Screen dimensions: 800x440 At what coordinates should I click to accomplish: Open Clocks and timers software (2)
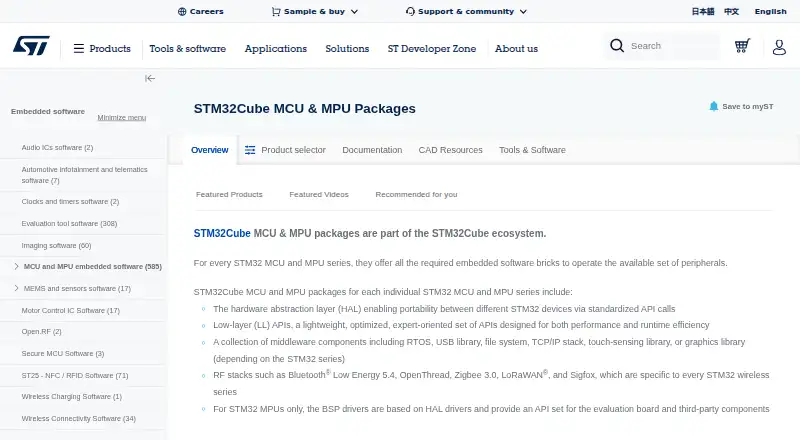coord(70,202)
